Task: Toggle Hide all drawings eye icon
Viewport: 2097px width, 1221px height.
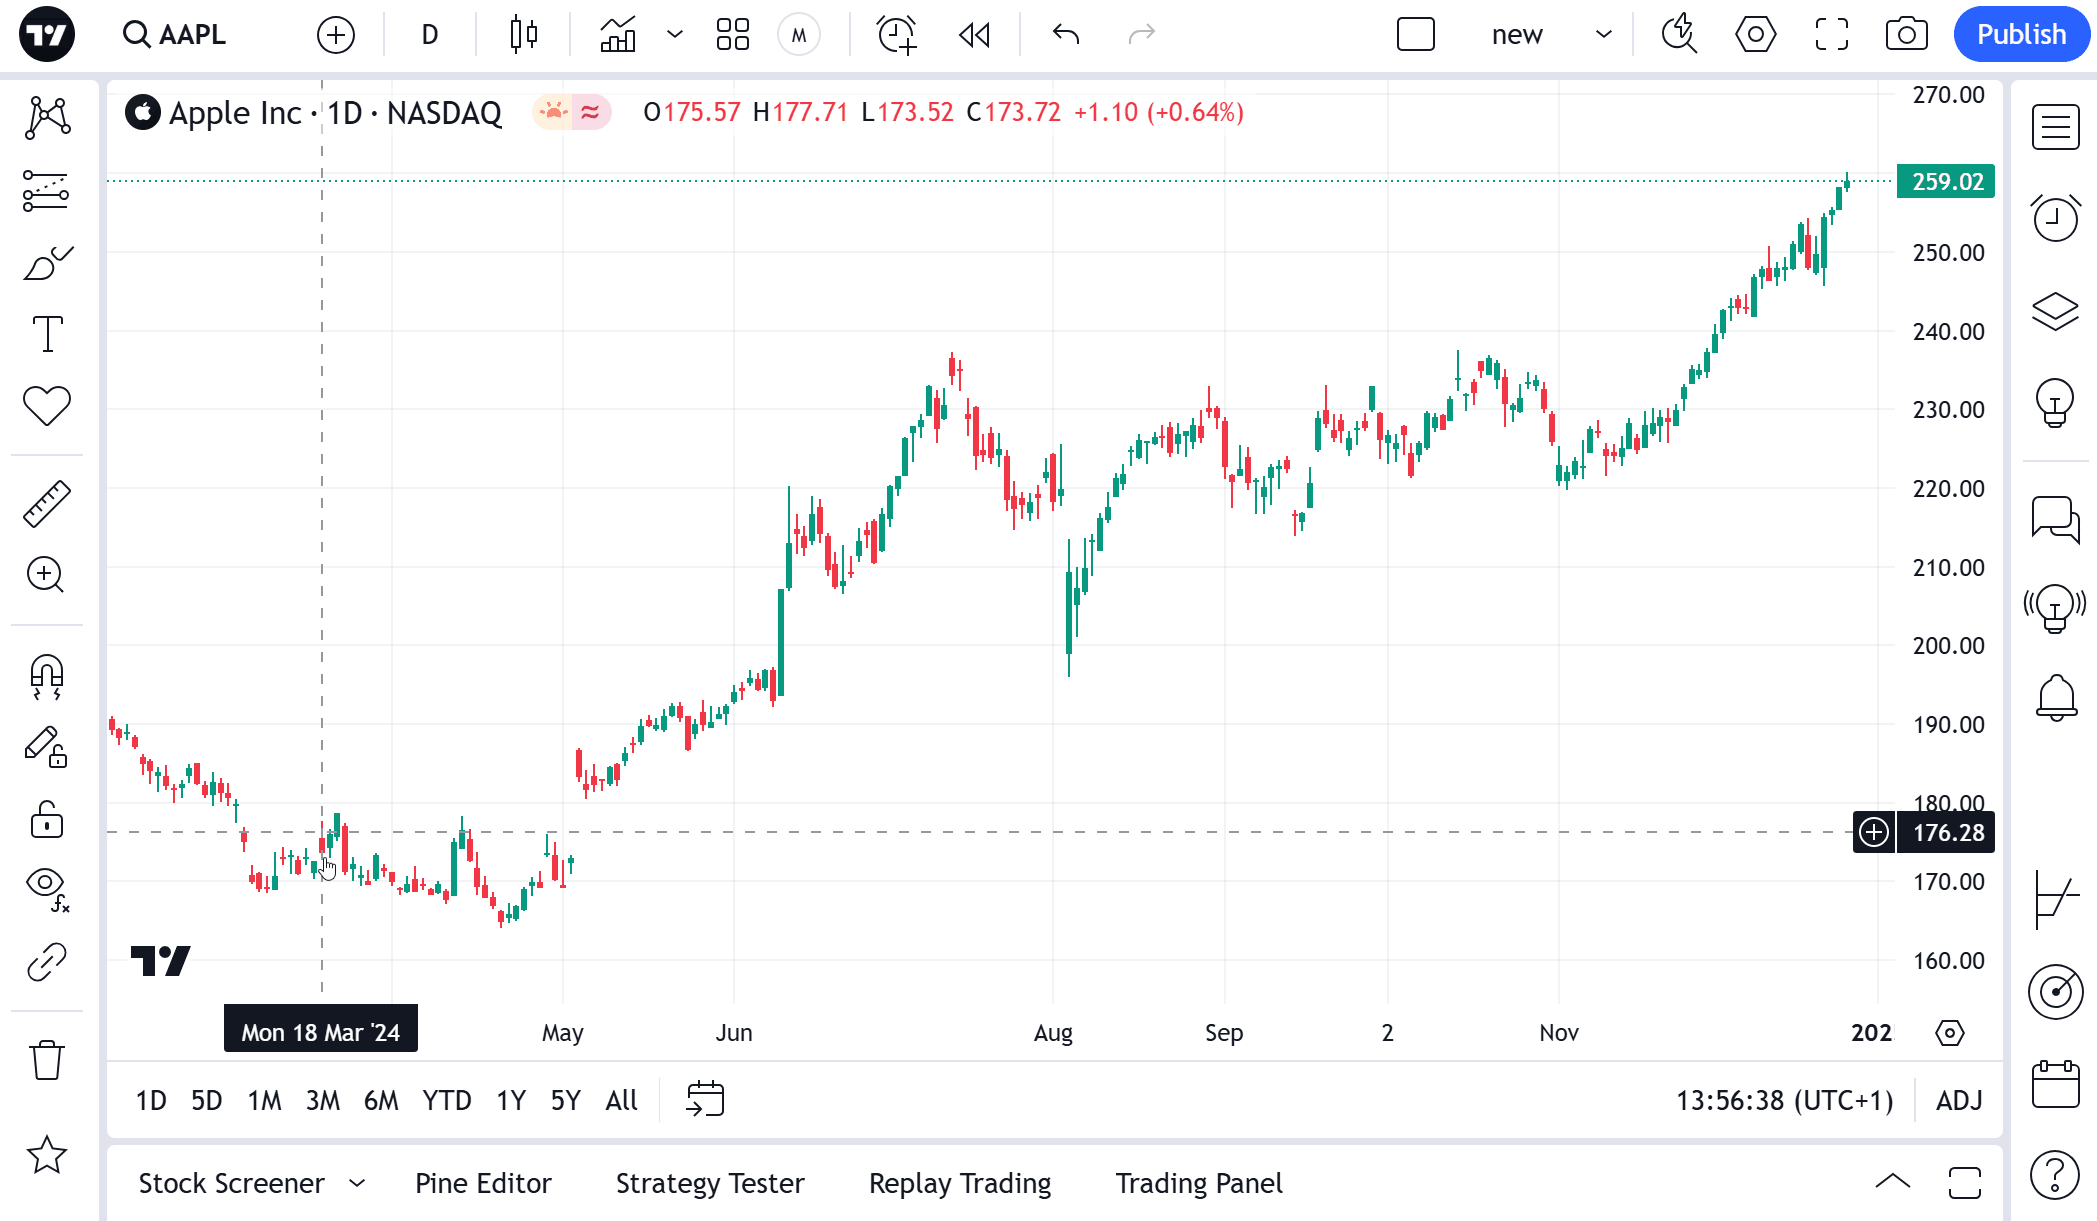Action: [46, 886]
